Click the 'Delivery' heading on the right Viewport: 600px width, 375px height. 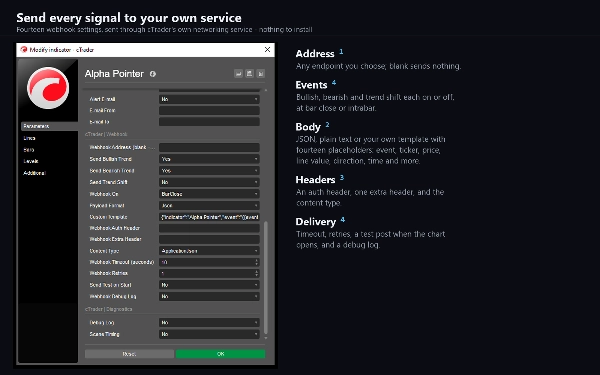point(316,222)
